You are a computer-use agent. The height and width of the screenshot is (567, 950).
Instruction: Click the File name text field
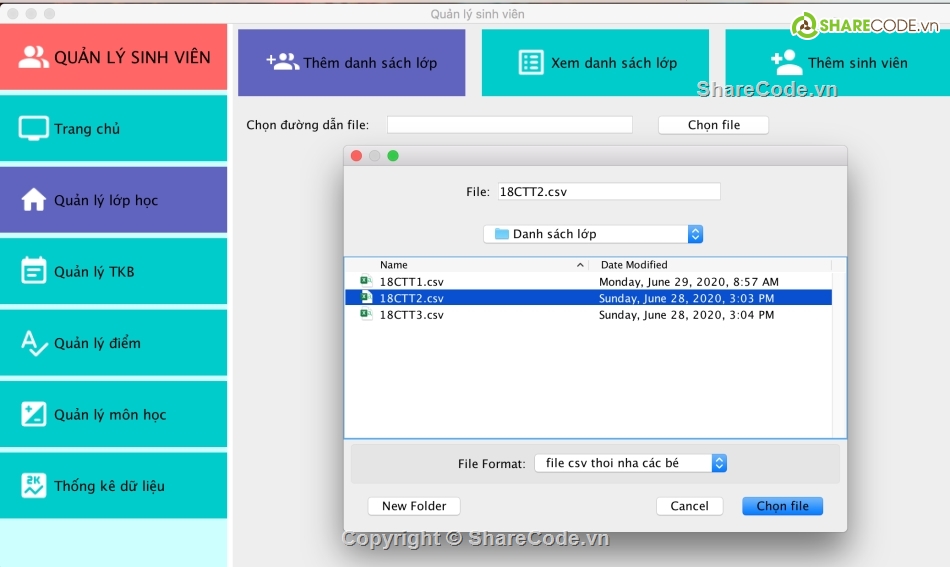click(x=608, y=191)
